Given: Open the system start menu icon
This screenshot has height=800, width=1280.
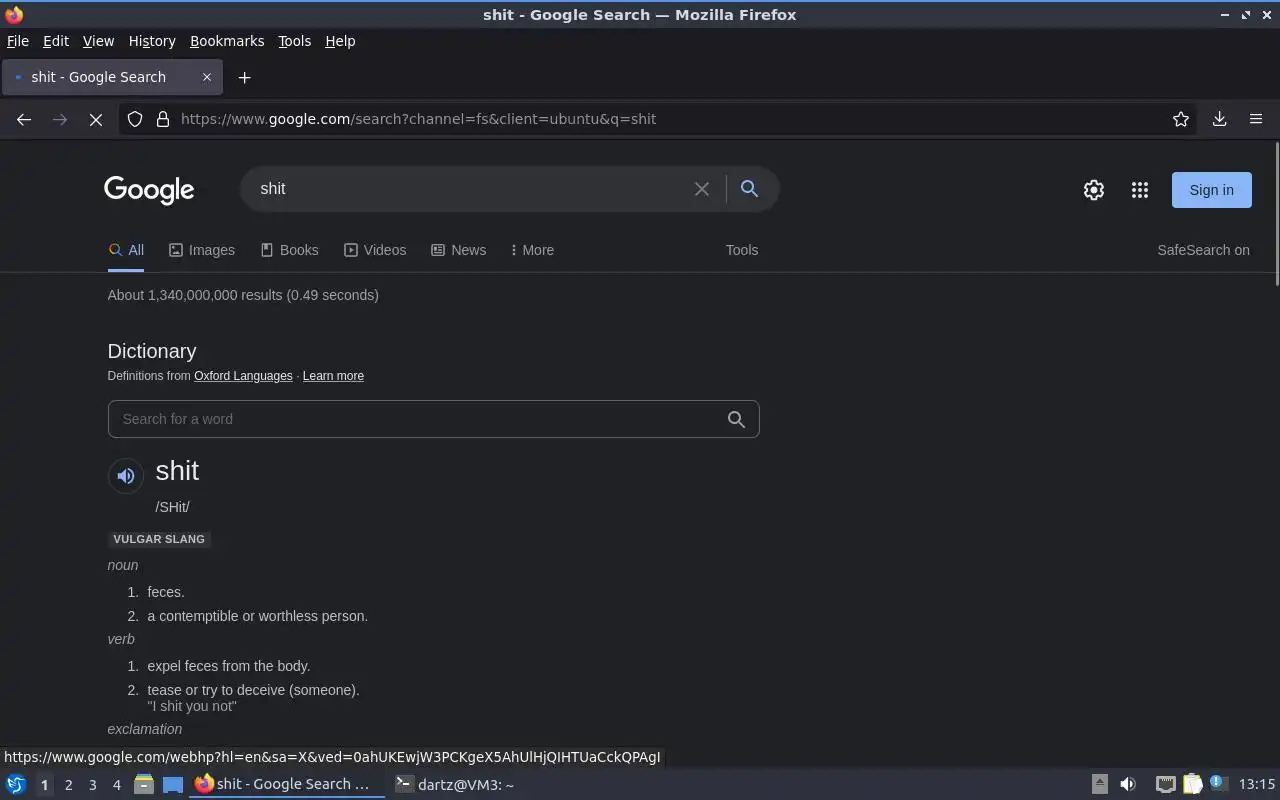Looking at the screenshot, I should [16, 784].
